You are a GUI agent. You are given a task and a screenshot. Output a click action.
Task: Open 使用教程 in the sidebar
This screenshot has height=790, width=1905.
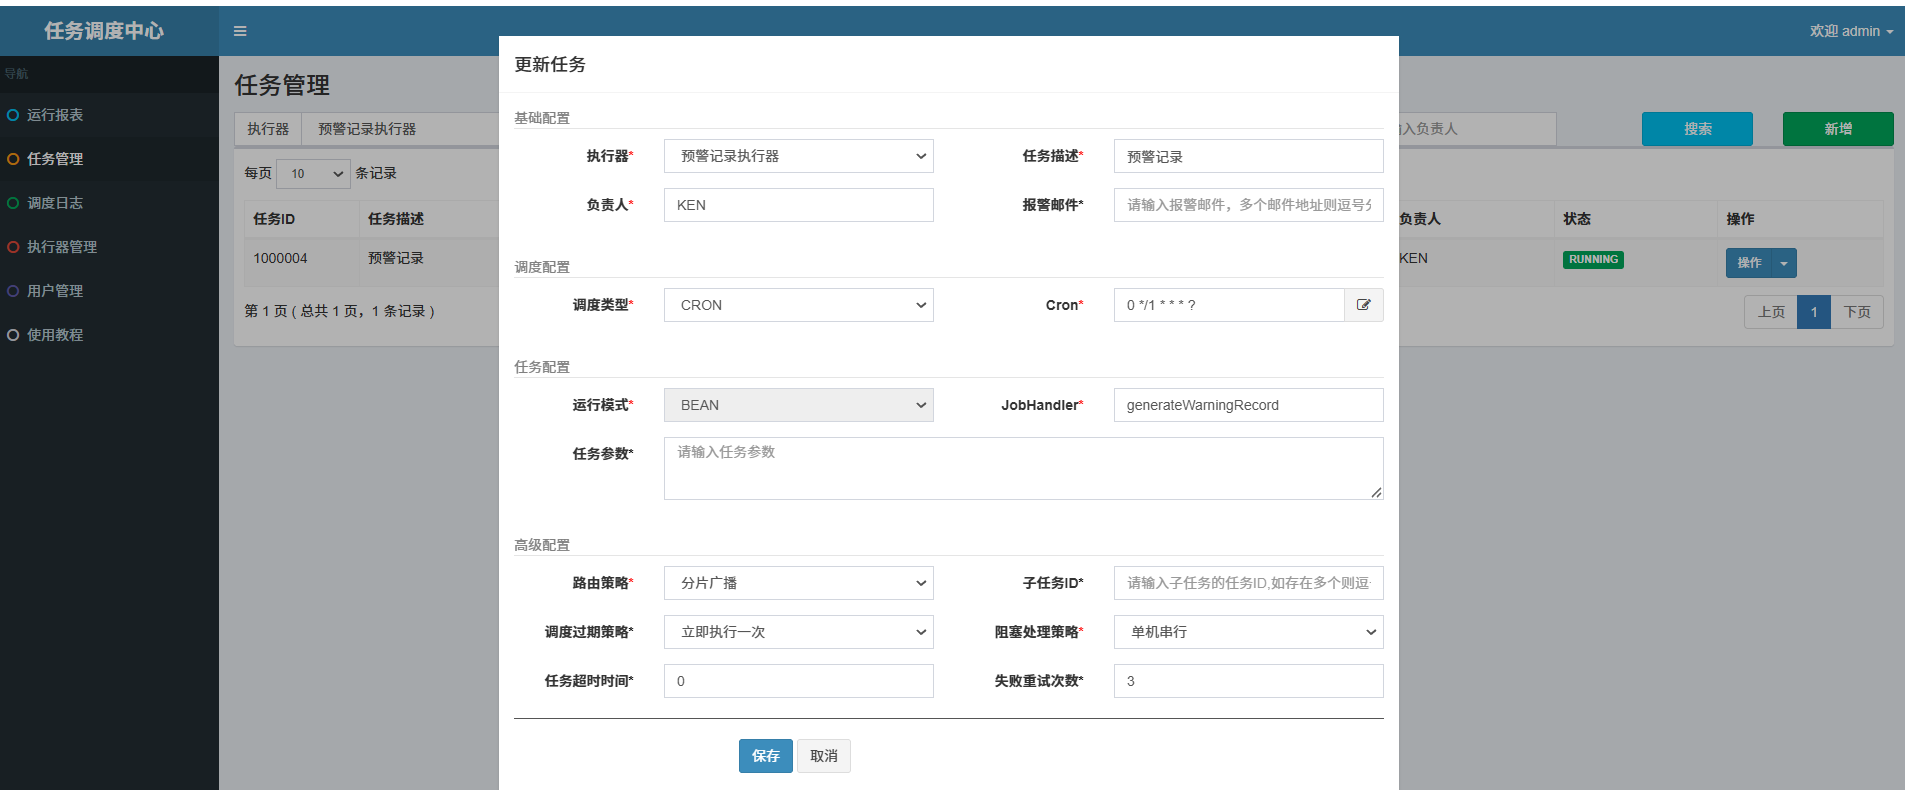tap(109, 335)
